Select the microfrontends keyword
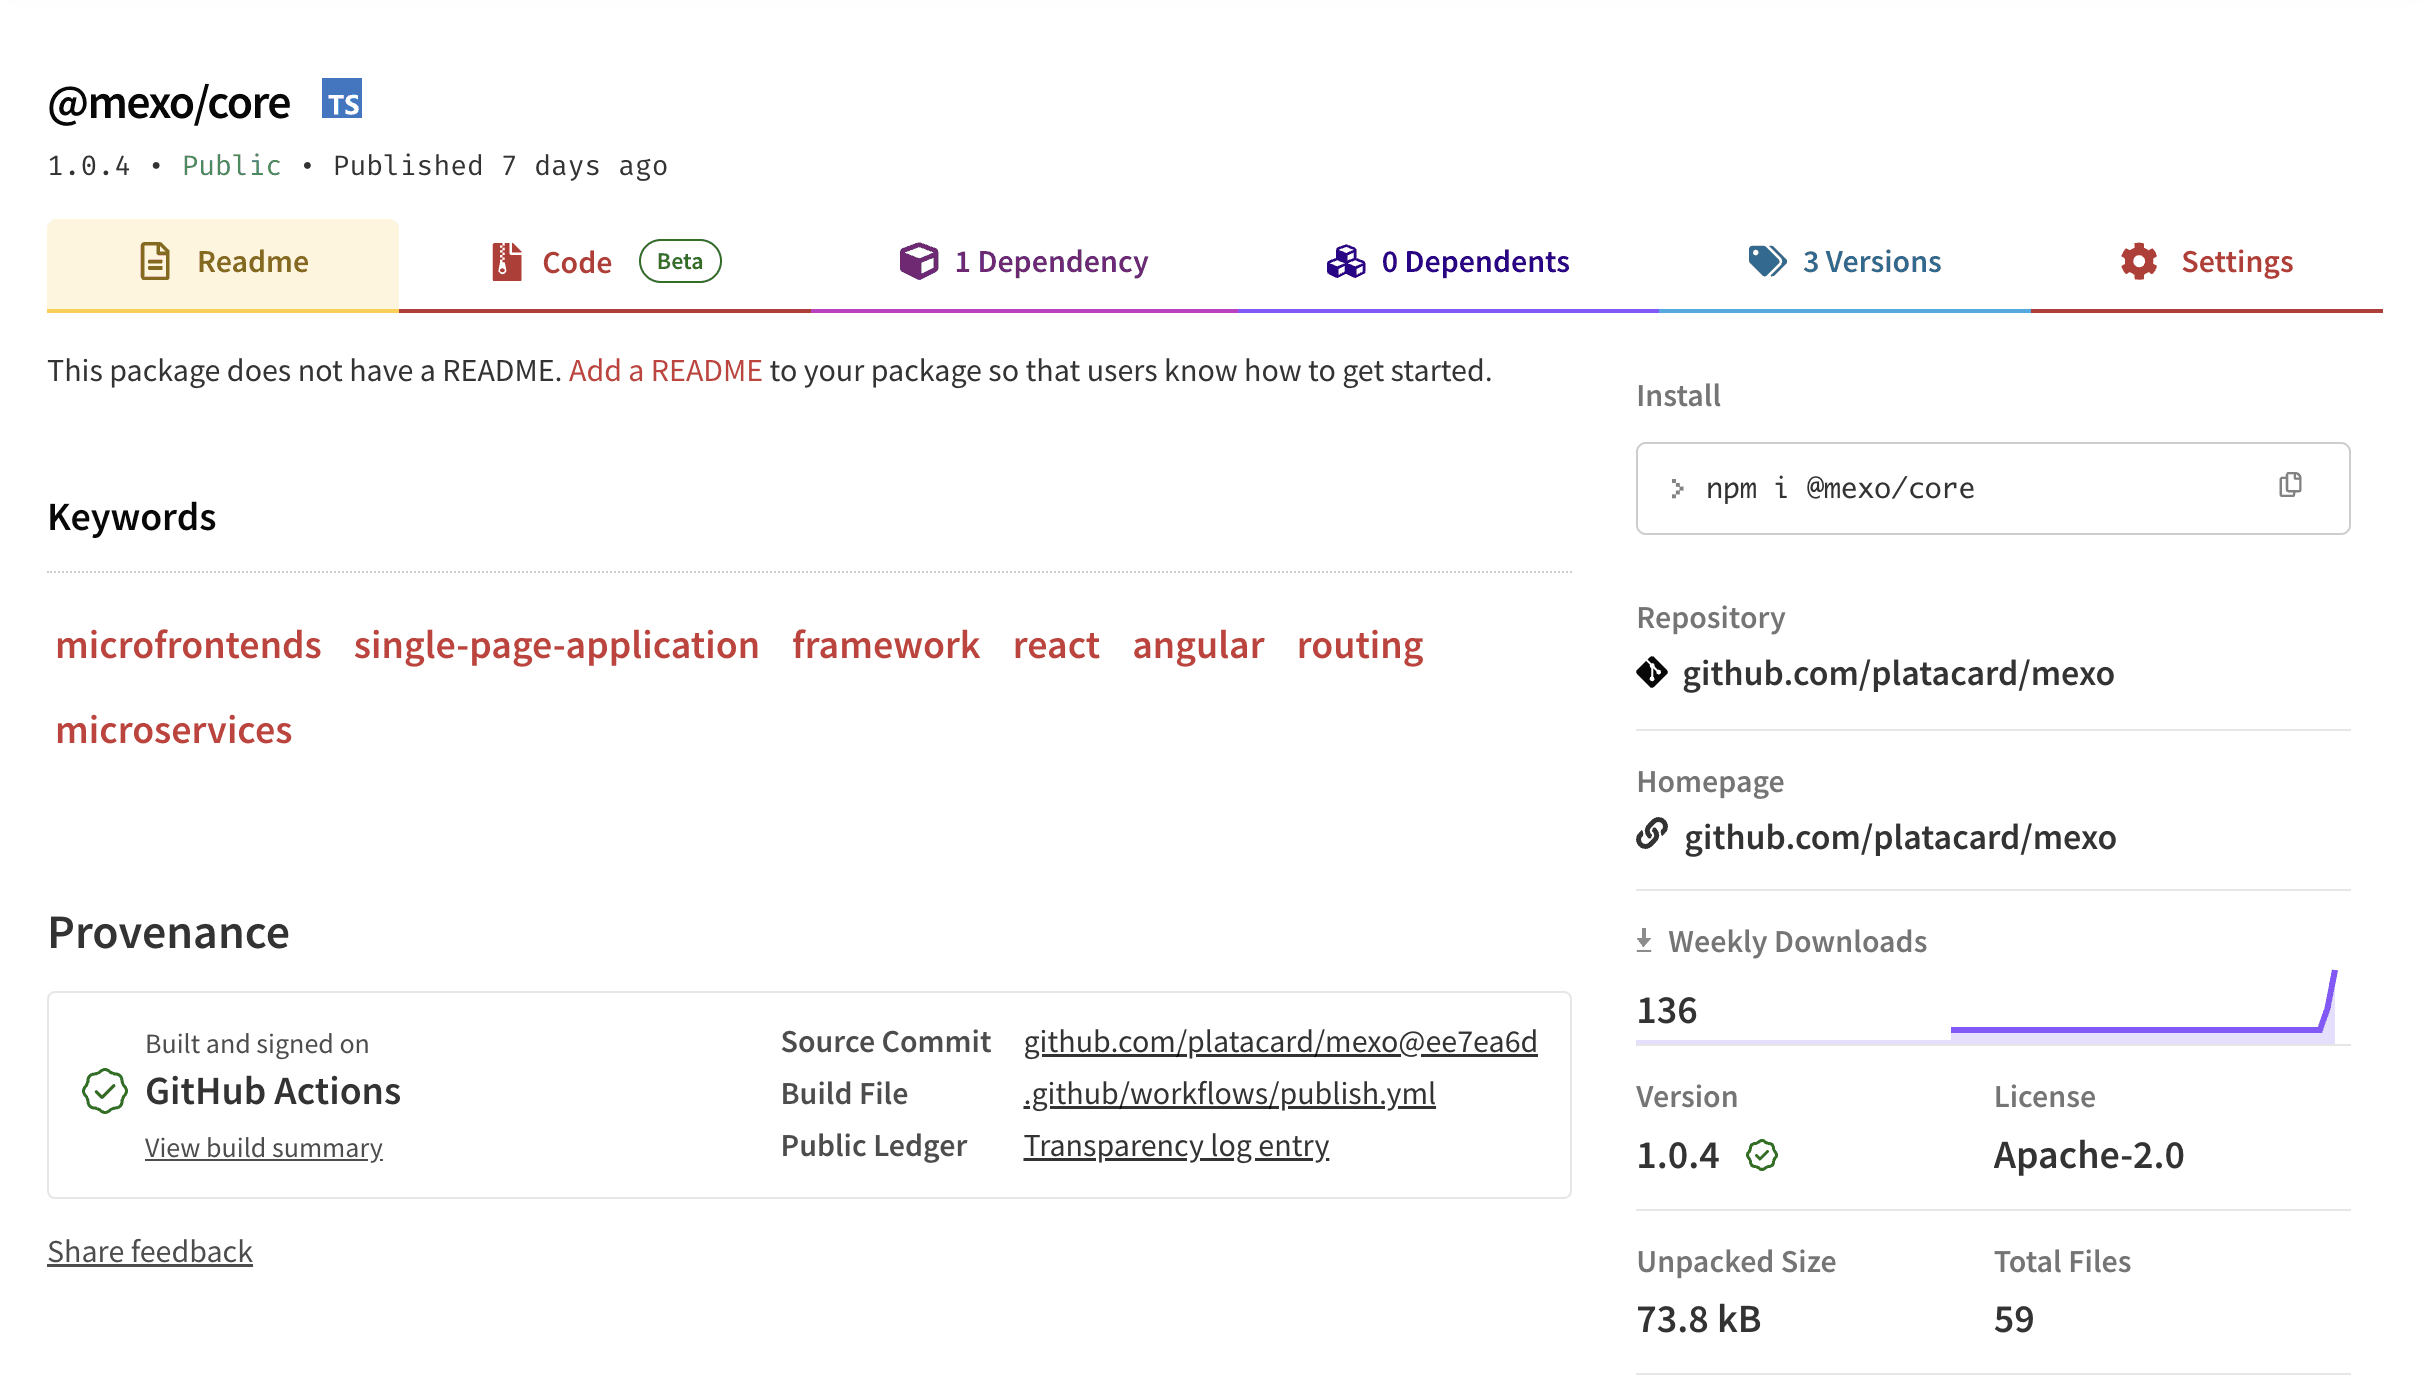The width and height of the screenshot is (2430, 1378). 188,645
